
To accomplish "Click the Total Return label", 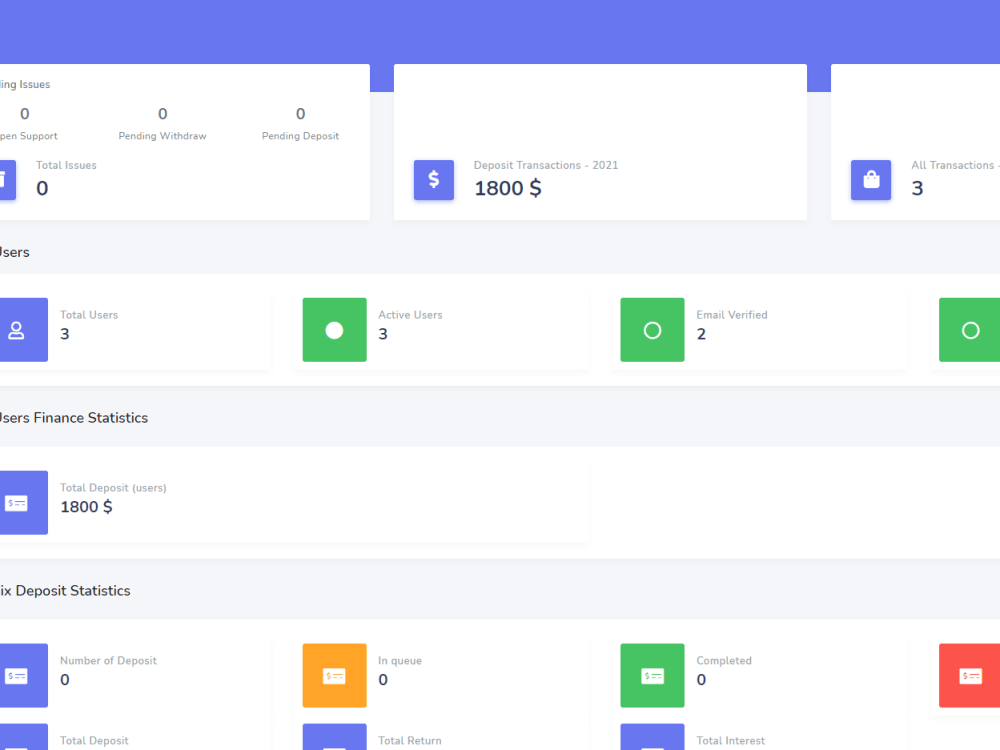I will [x=409, y=740].
